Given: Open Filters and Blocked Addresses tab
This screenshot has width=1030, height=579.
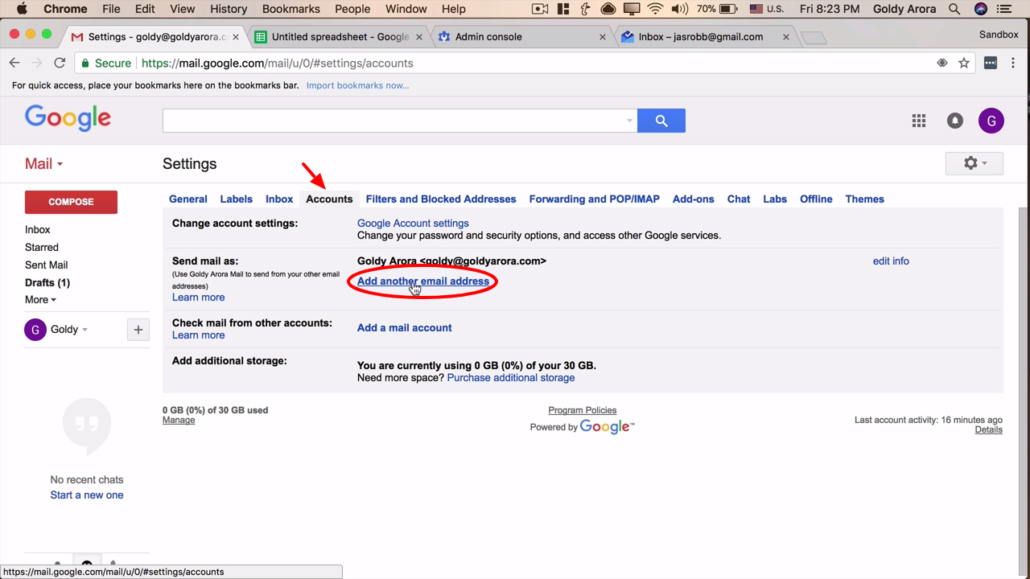Looking at the screenshot, I should pos(441,199).
